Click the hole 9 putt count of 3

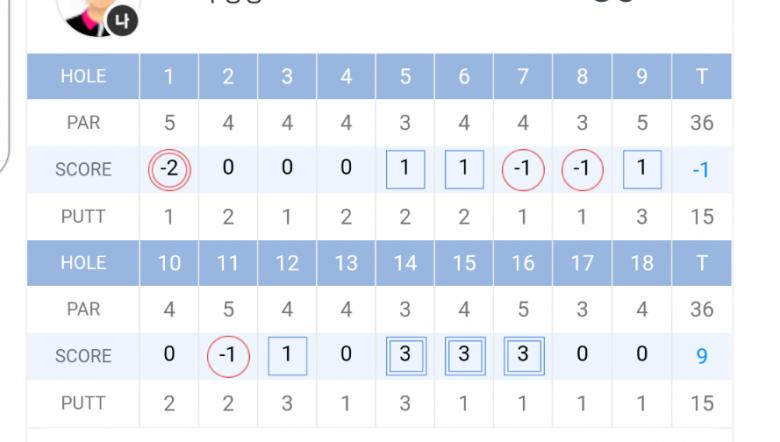[x=641, y=217]
